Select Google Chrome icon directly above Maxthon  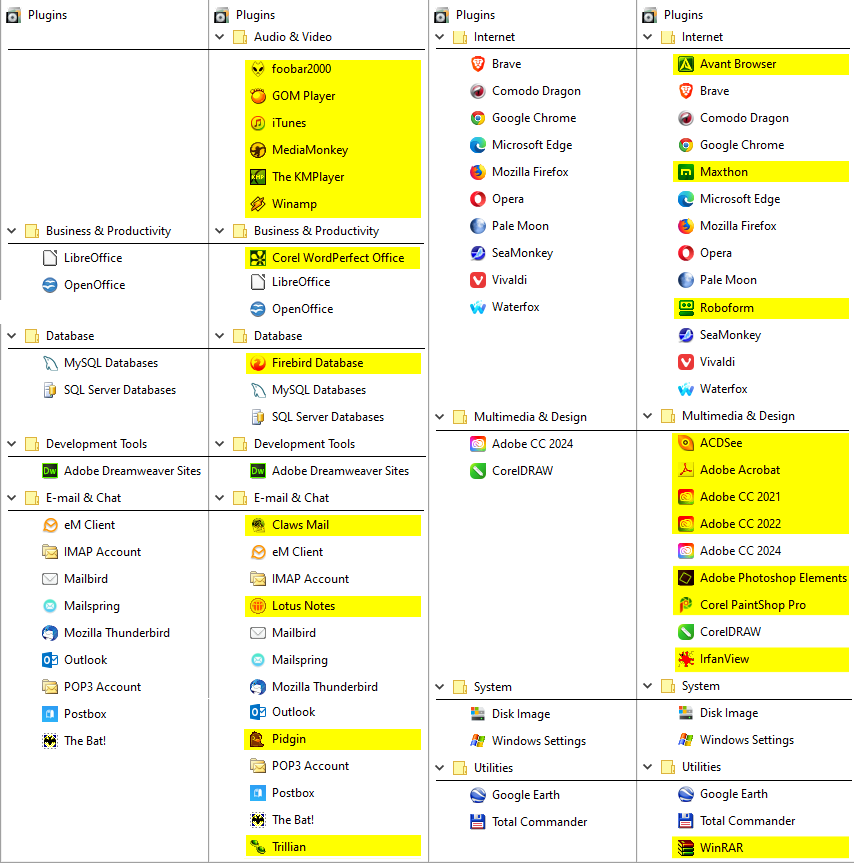point(686,145)
